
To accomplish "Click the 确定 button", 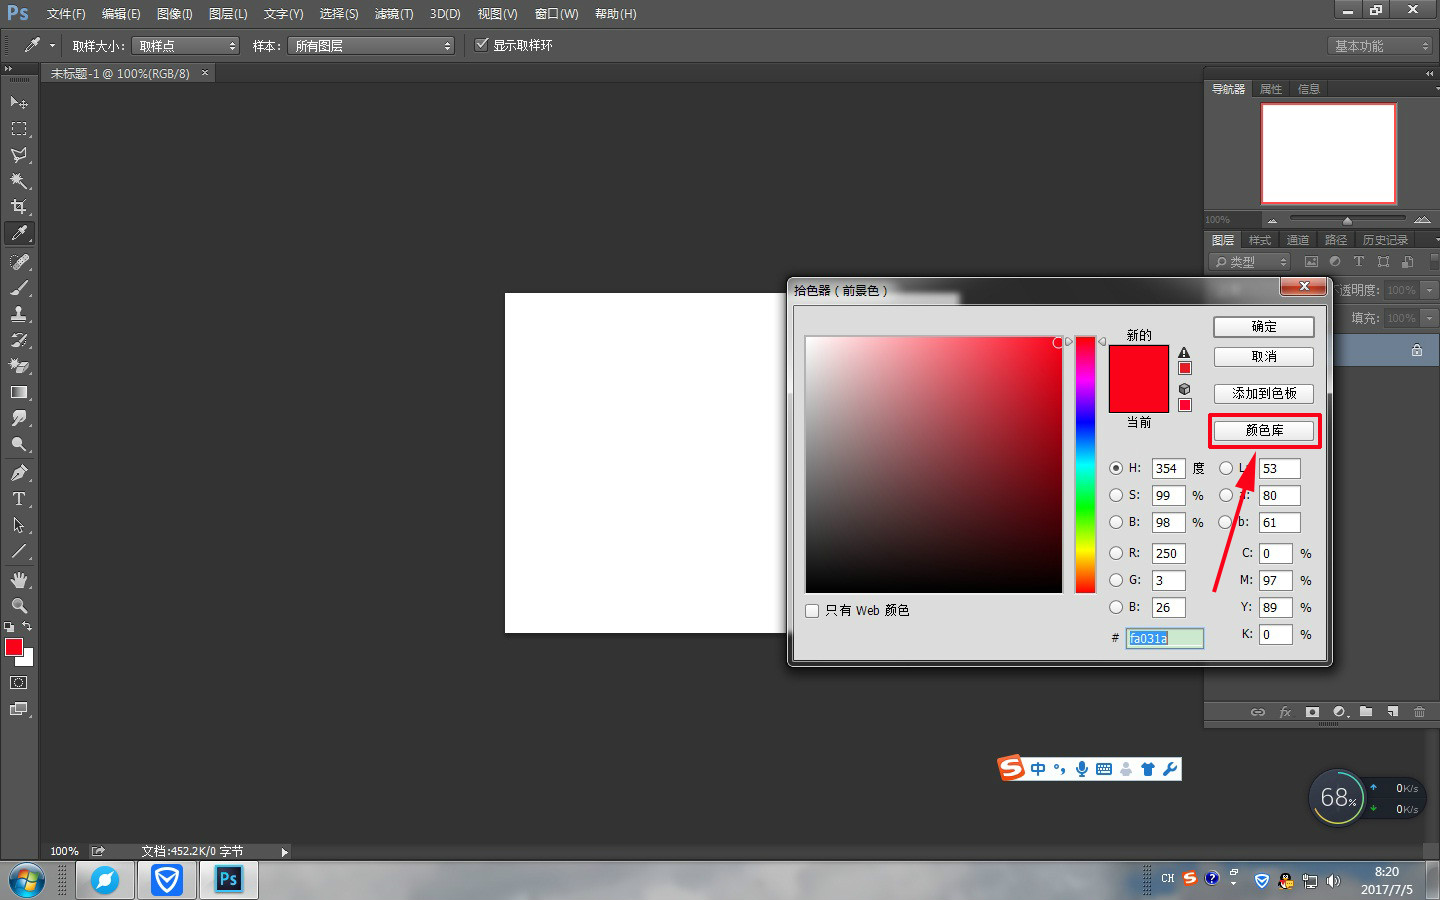I will point(1264,327).
